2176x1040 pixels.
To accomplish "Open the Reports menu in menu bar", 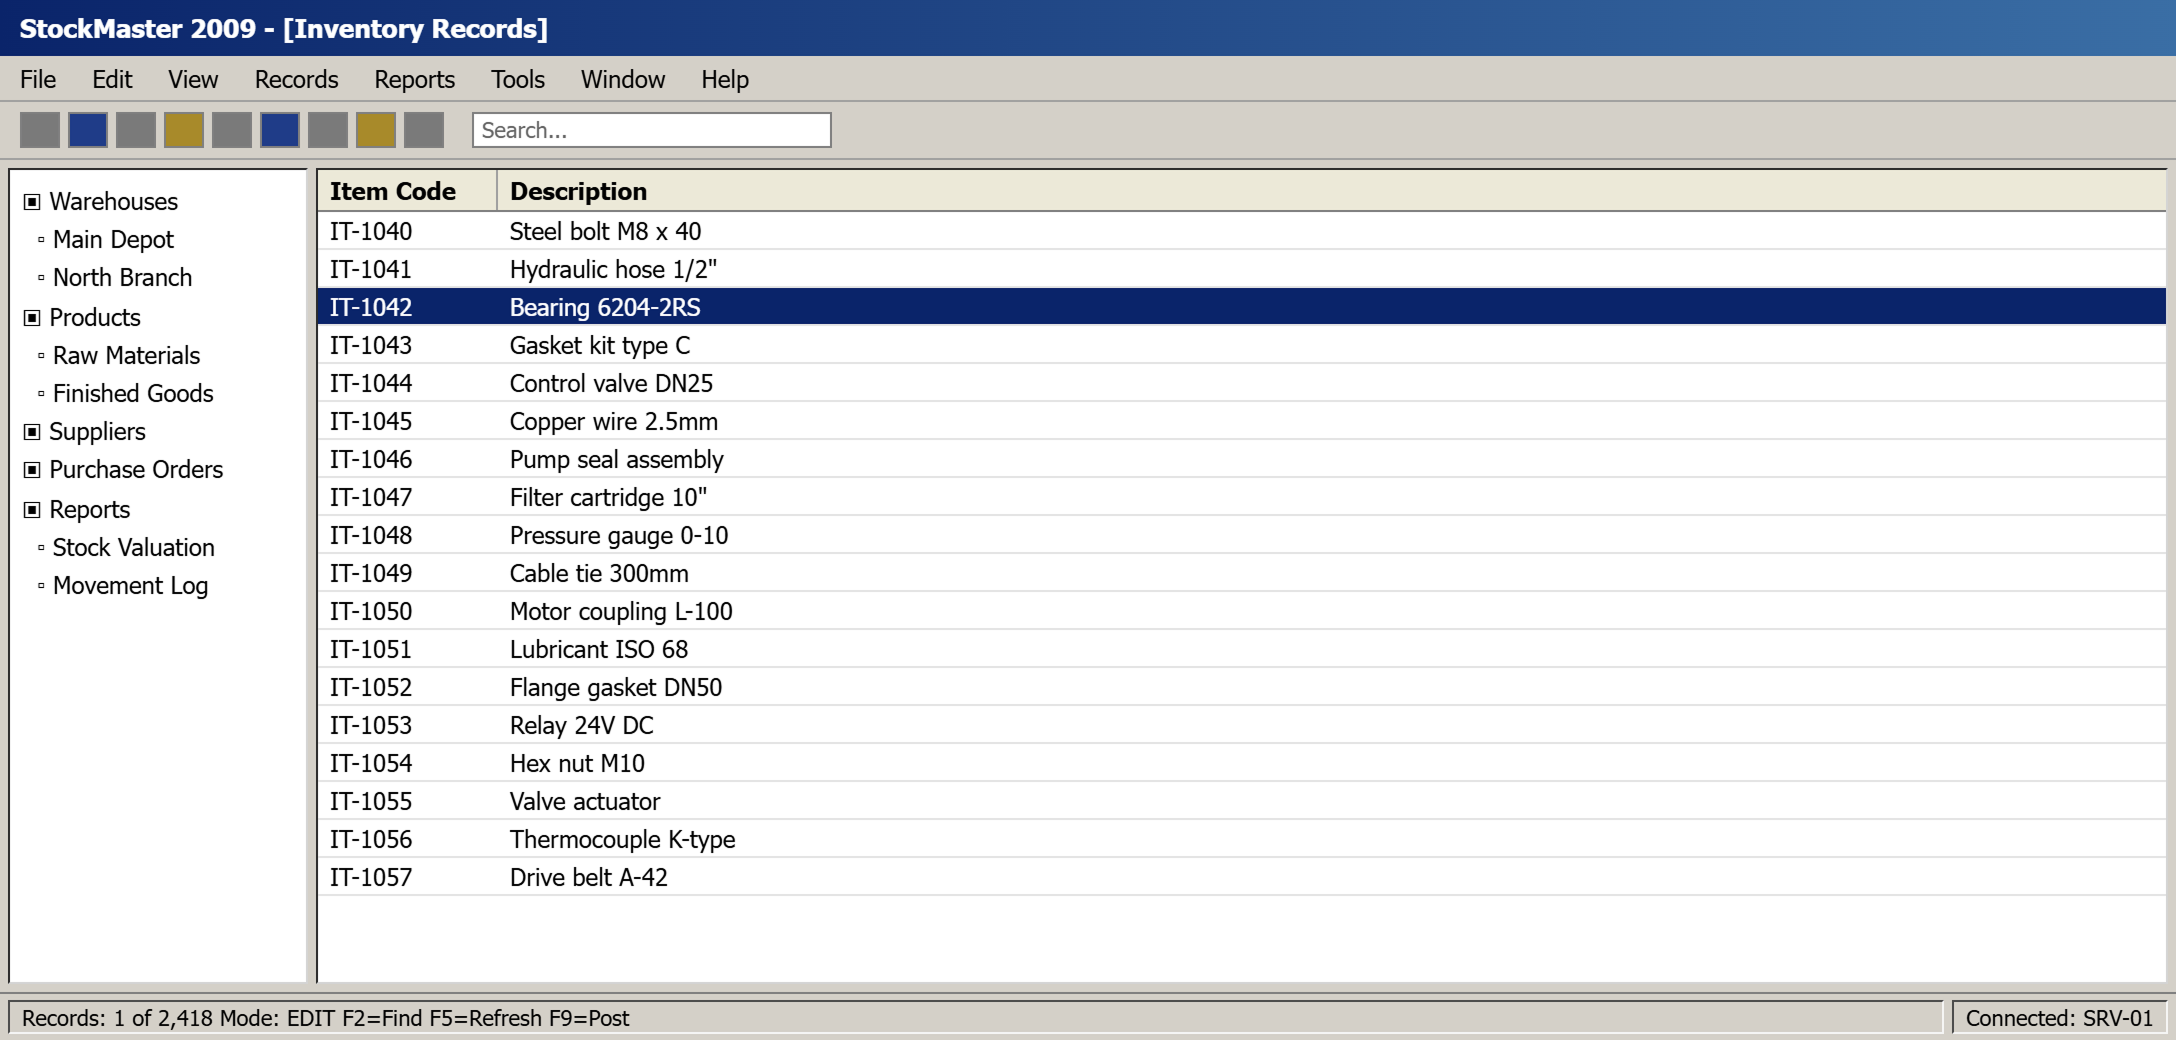I will click(x=414, y=79).
